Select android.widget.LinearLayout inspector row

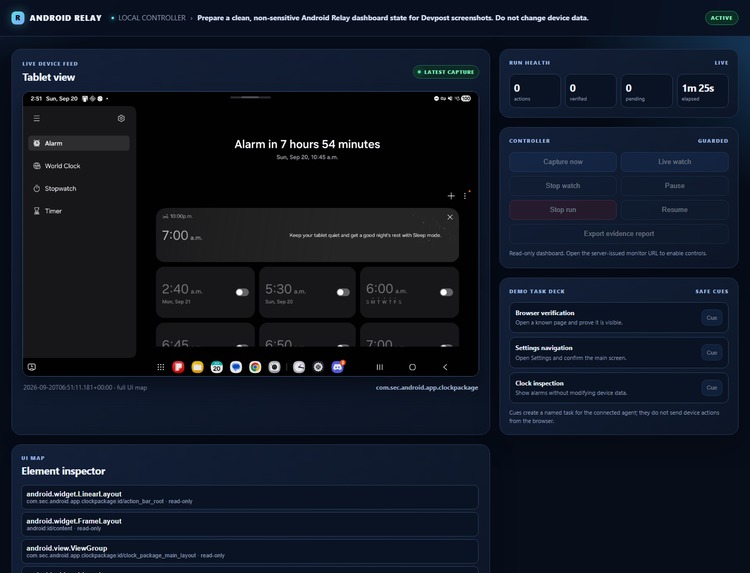[250, 497]
